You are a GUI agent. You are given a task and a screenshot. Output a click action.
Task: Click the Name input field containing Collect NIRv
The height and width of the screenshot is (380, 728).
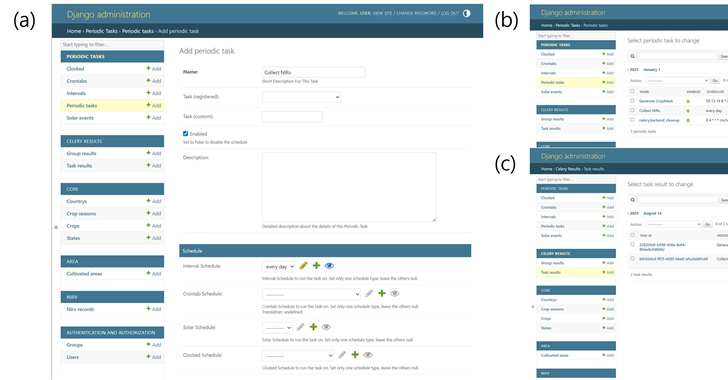(313, 72)
